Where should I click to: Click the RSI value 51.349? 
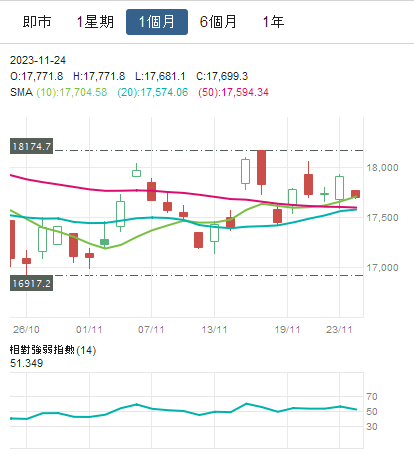[27, 363]
